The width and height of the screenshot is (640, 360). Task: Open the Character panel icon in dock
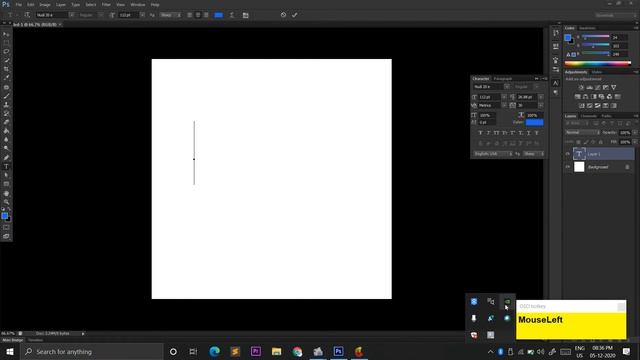coord(556,83)
